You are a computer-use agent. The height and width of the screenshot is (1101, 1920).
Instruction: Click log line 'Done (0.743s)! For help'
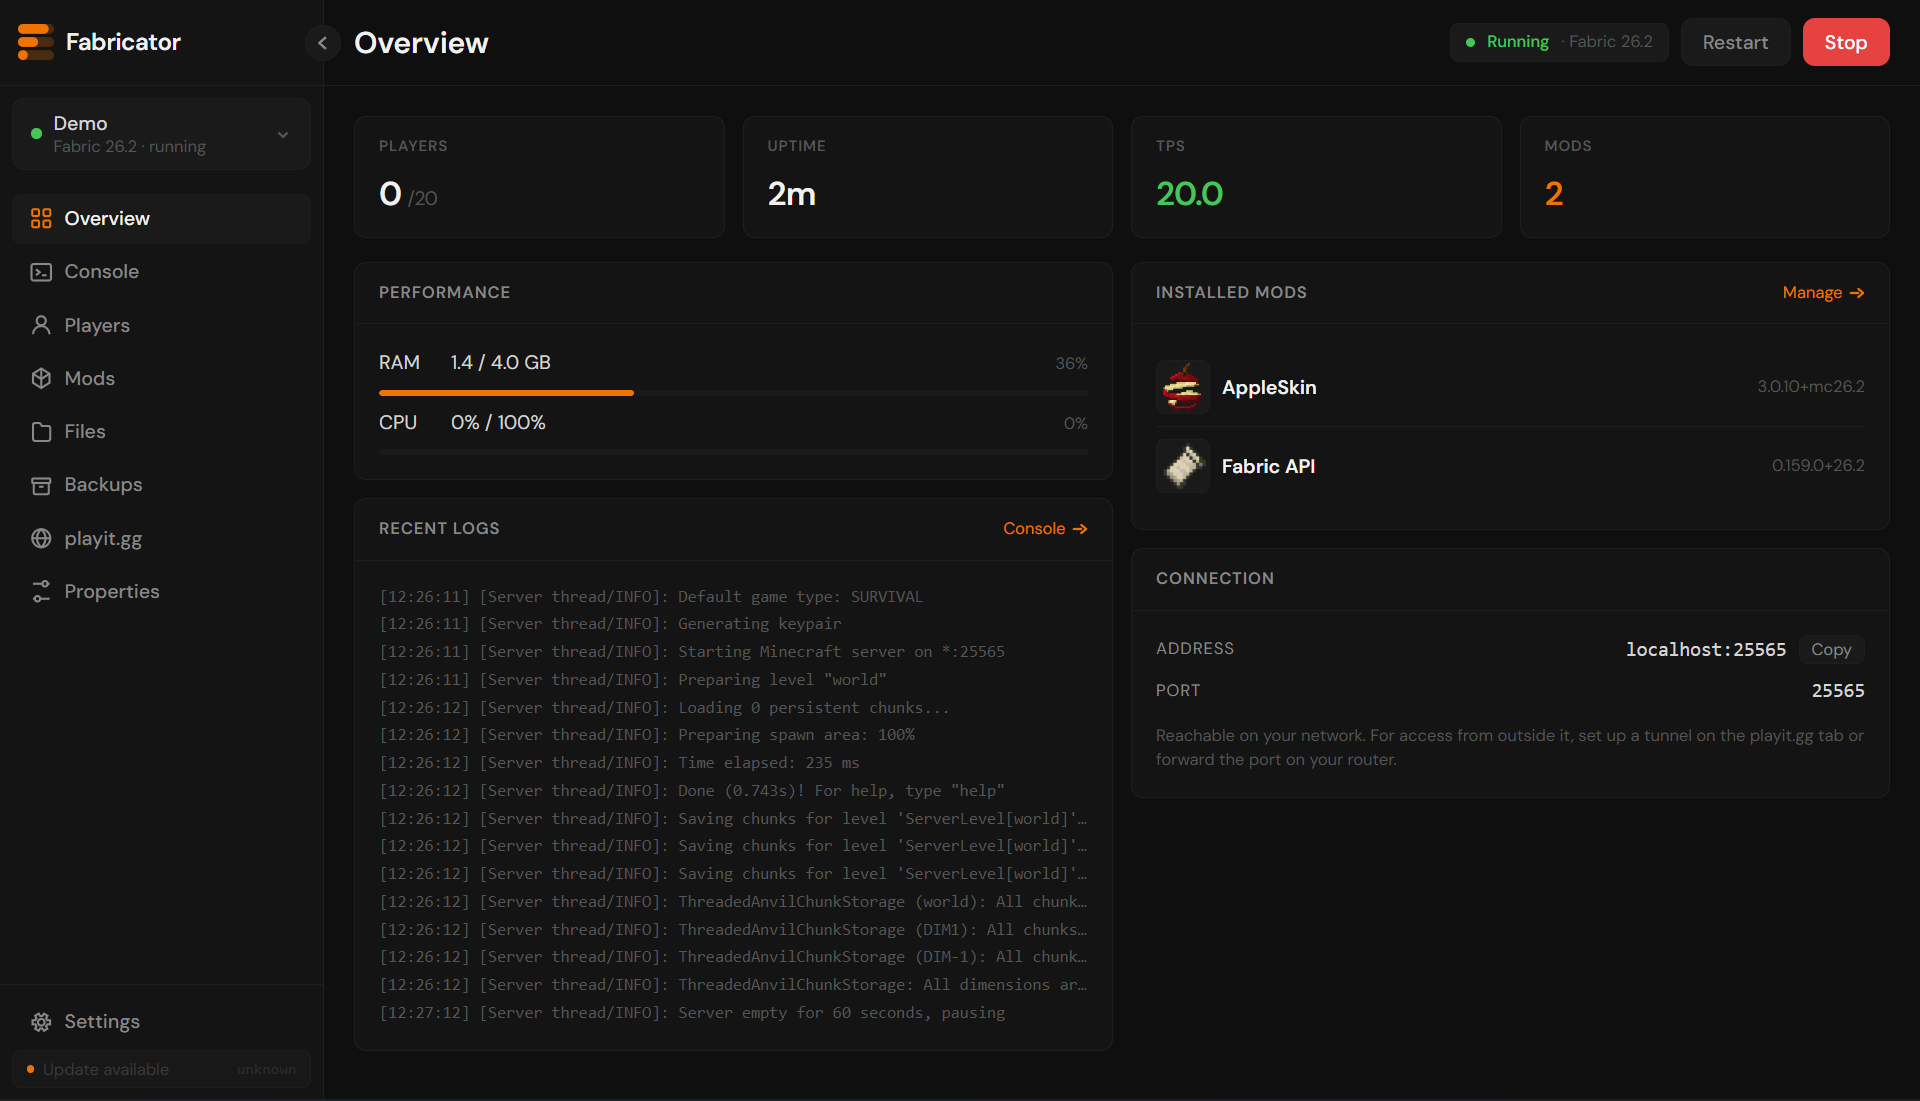[692, 791]
